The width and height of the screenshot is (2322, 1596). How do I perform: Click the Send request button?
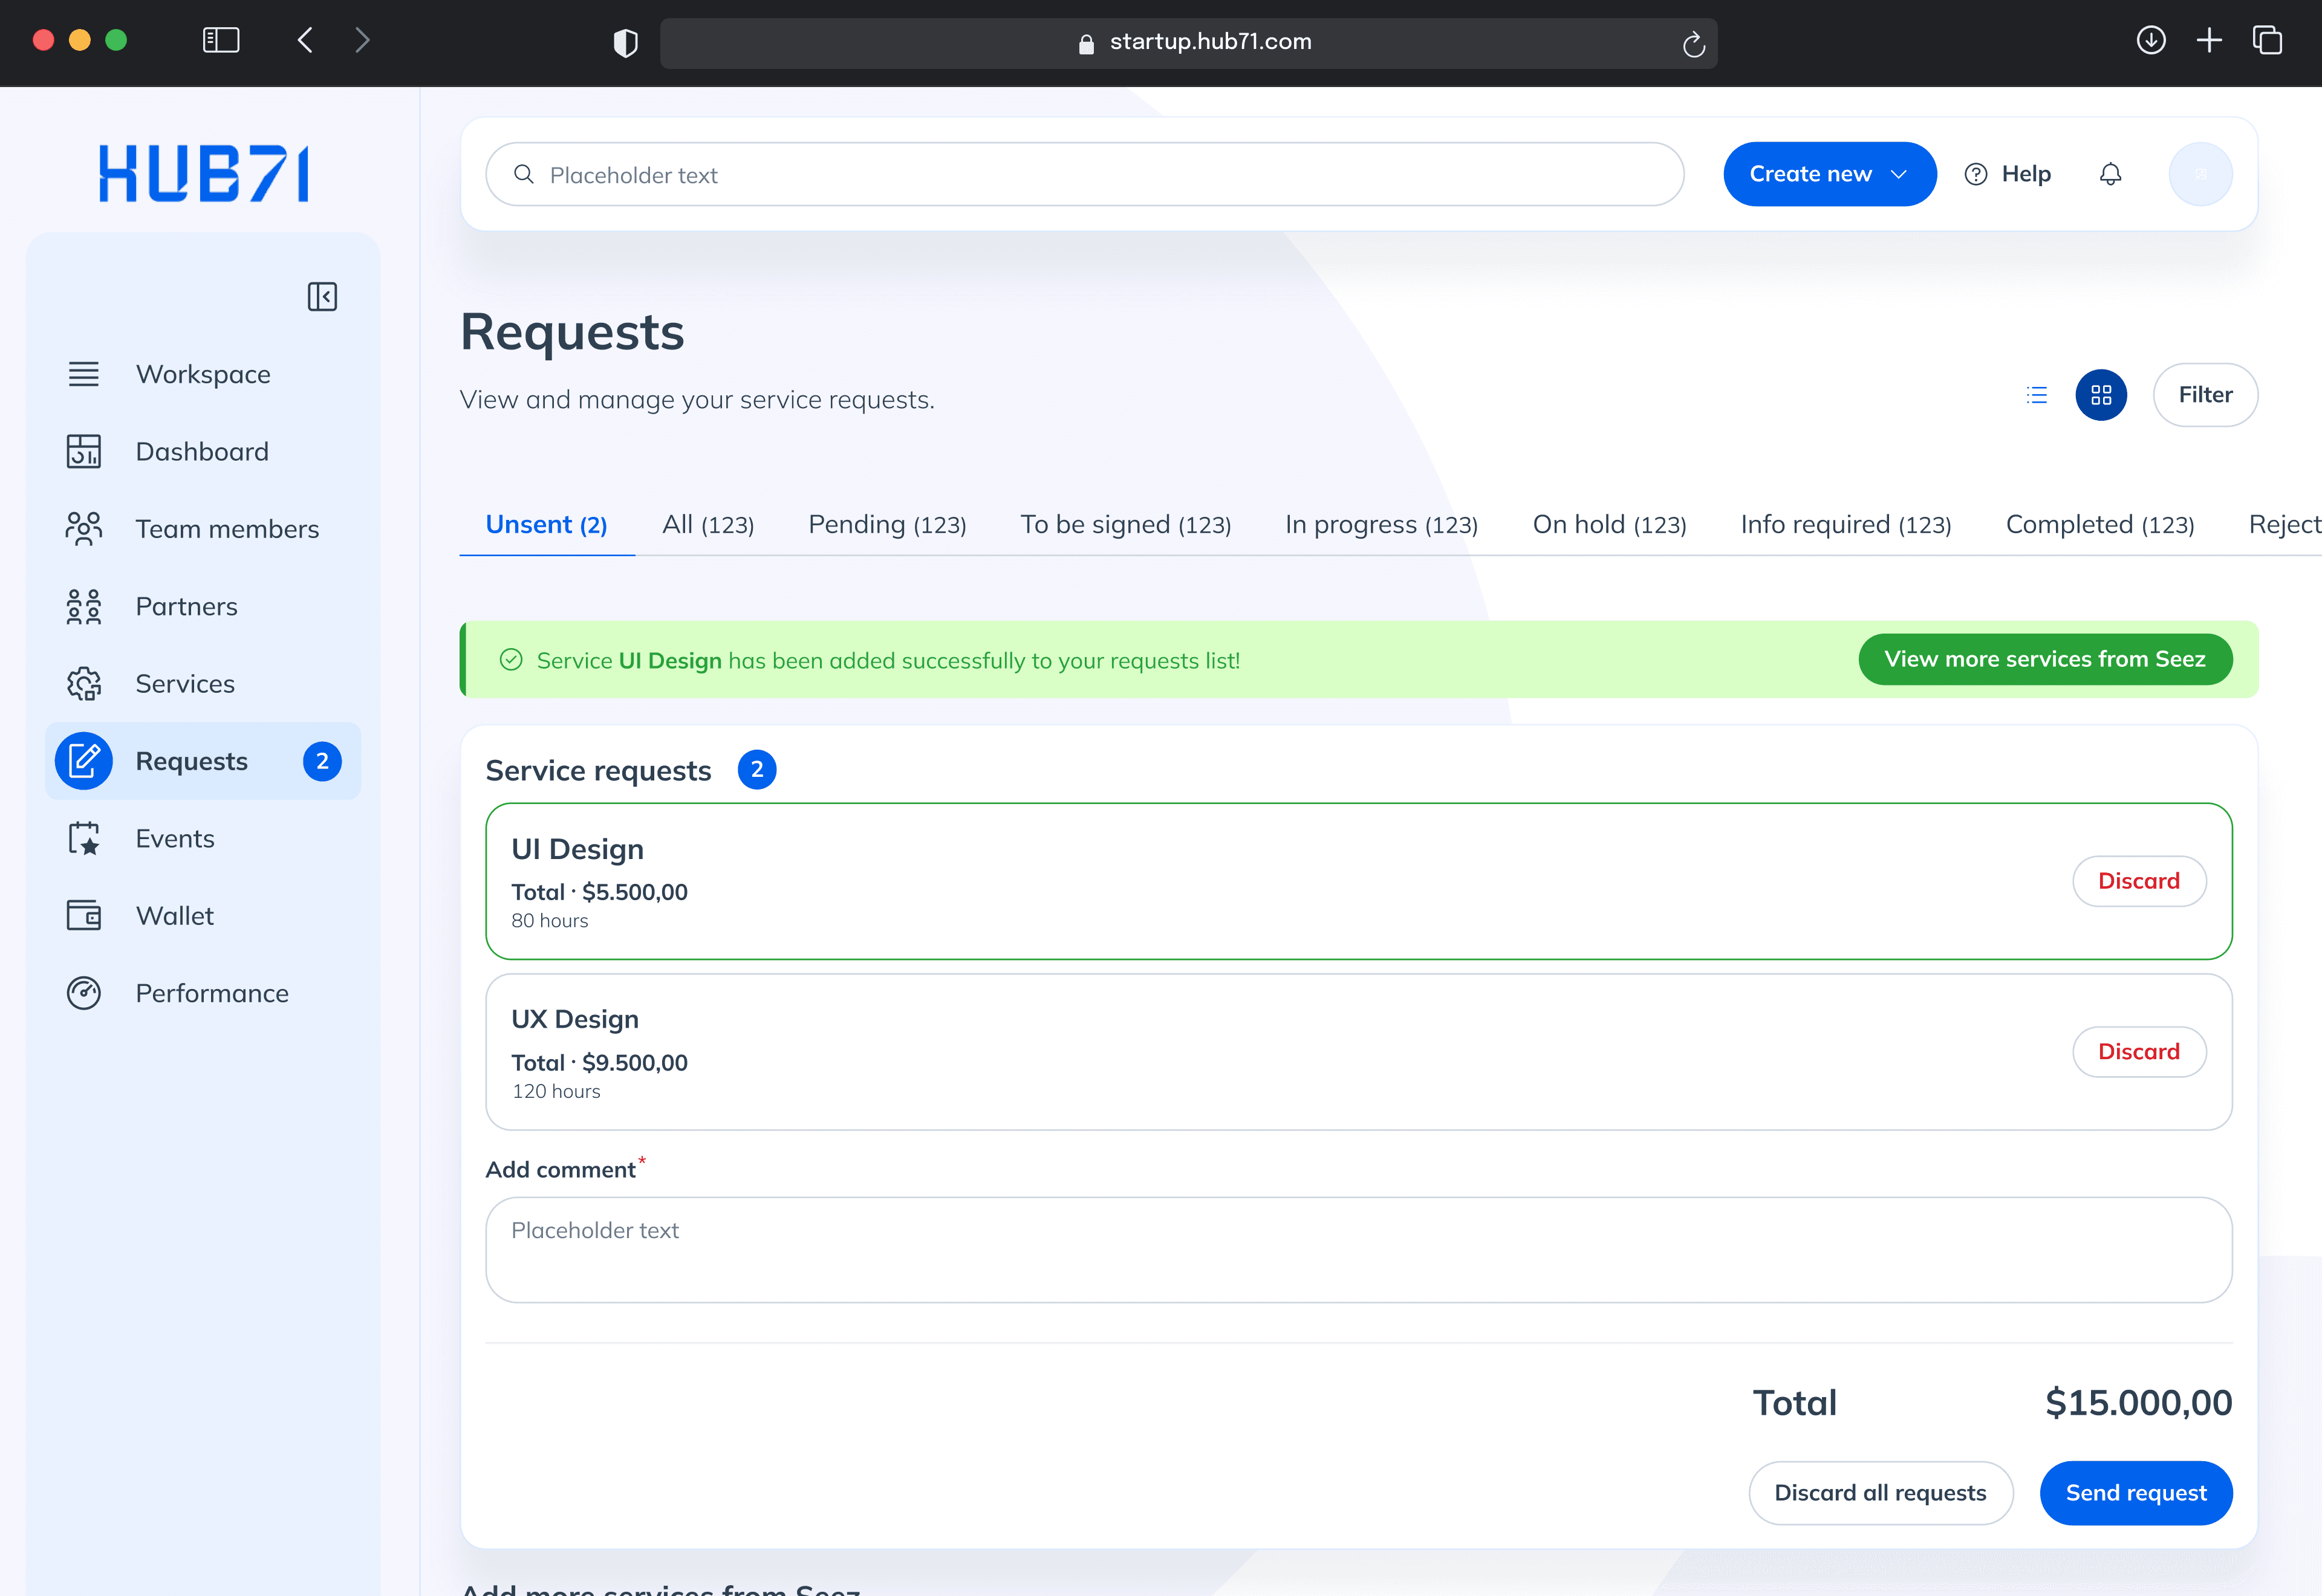point(2135,1493)
